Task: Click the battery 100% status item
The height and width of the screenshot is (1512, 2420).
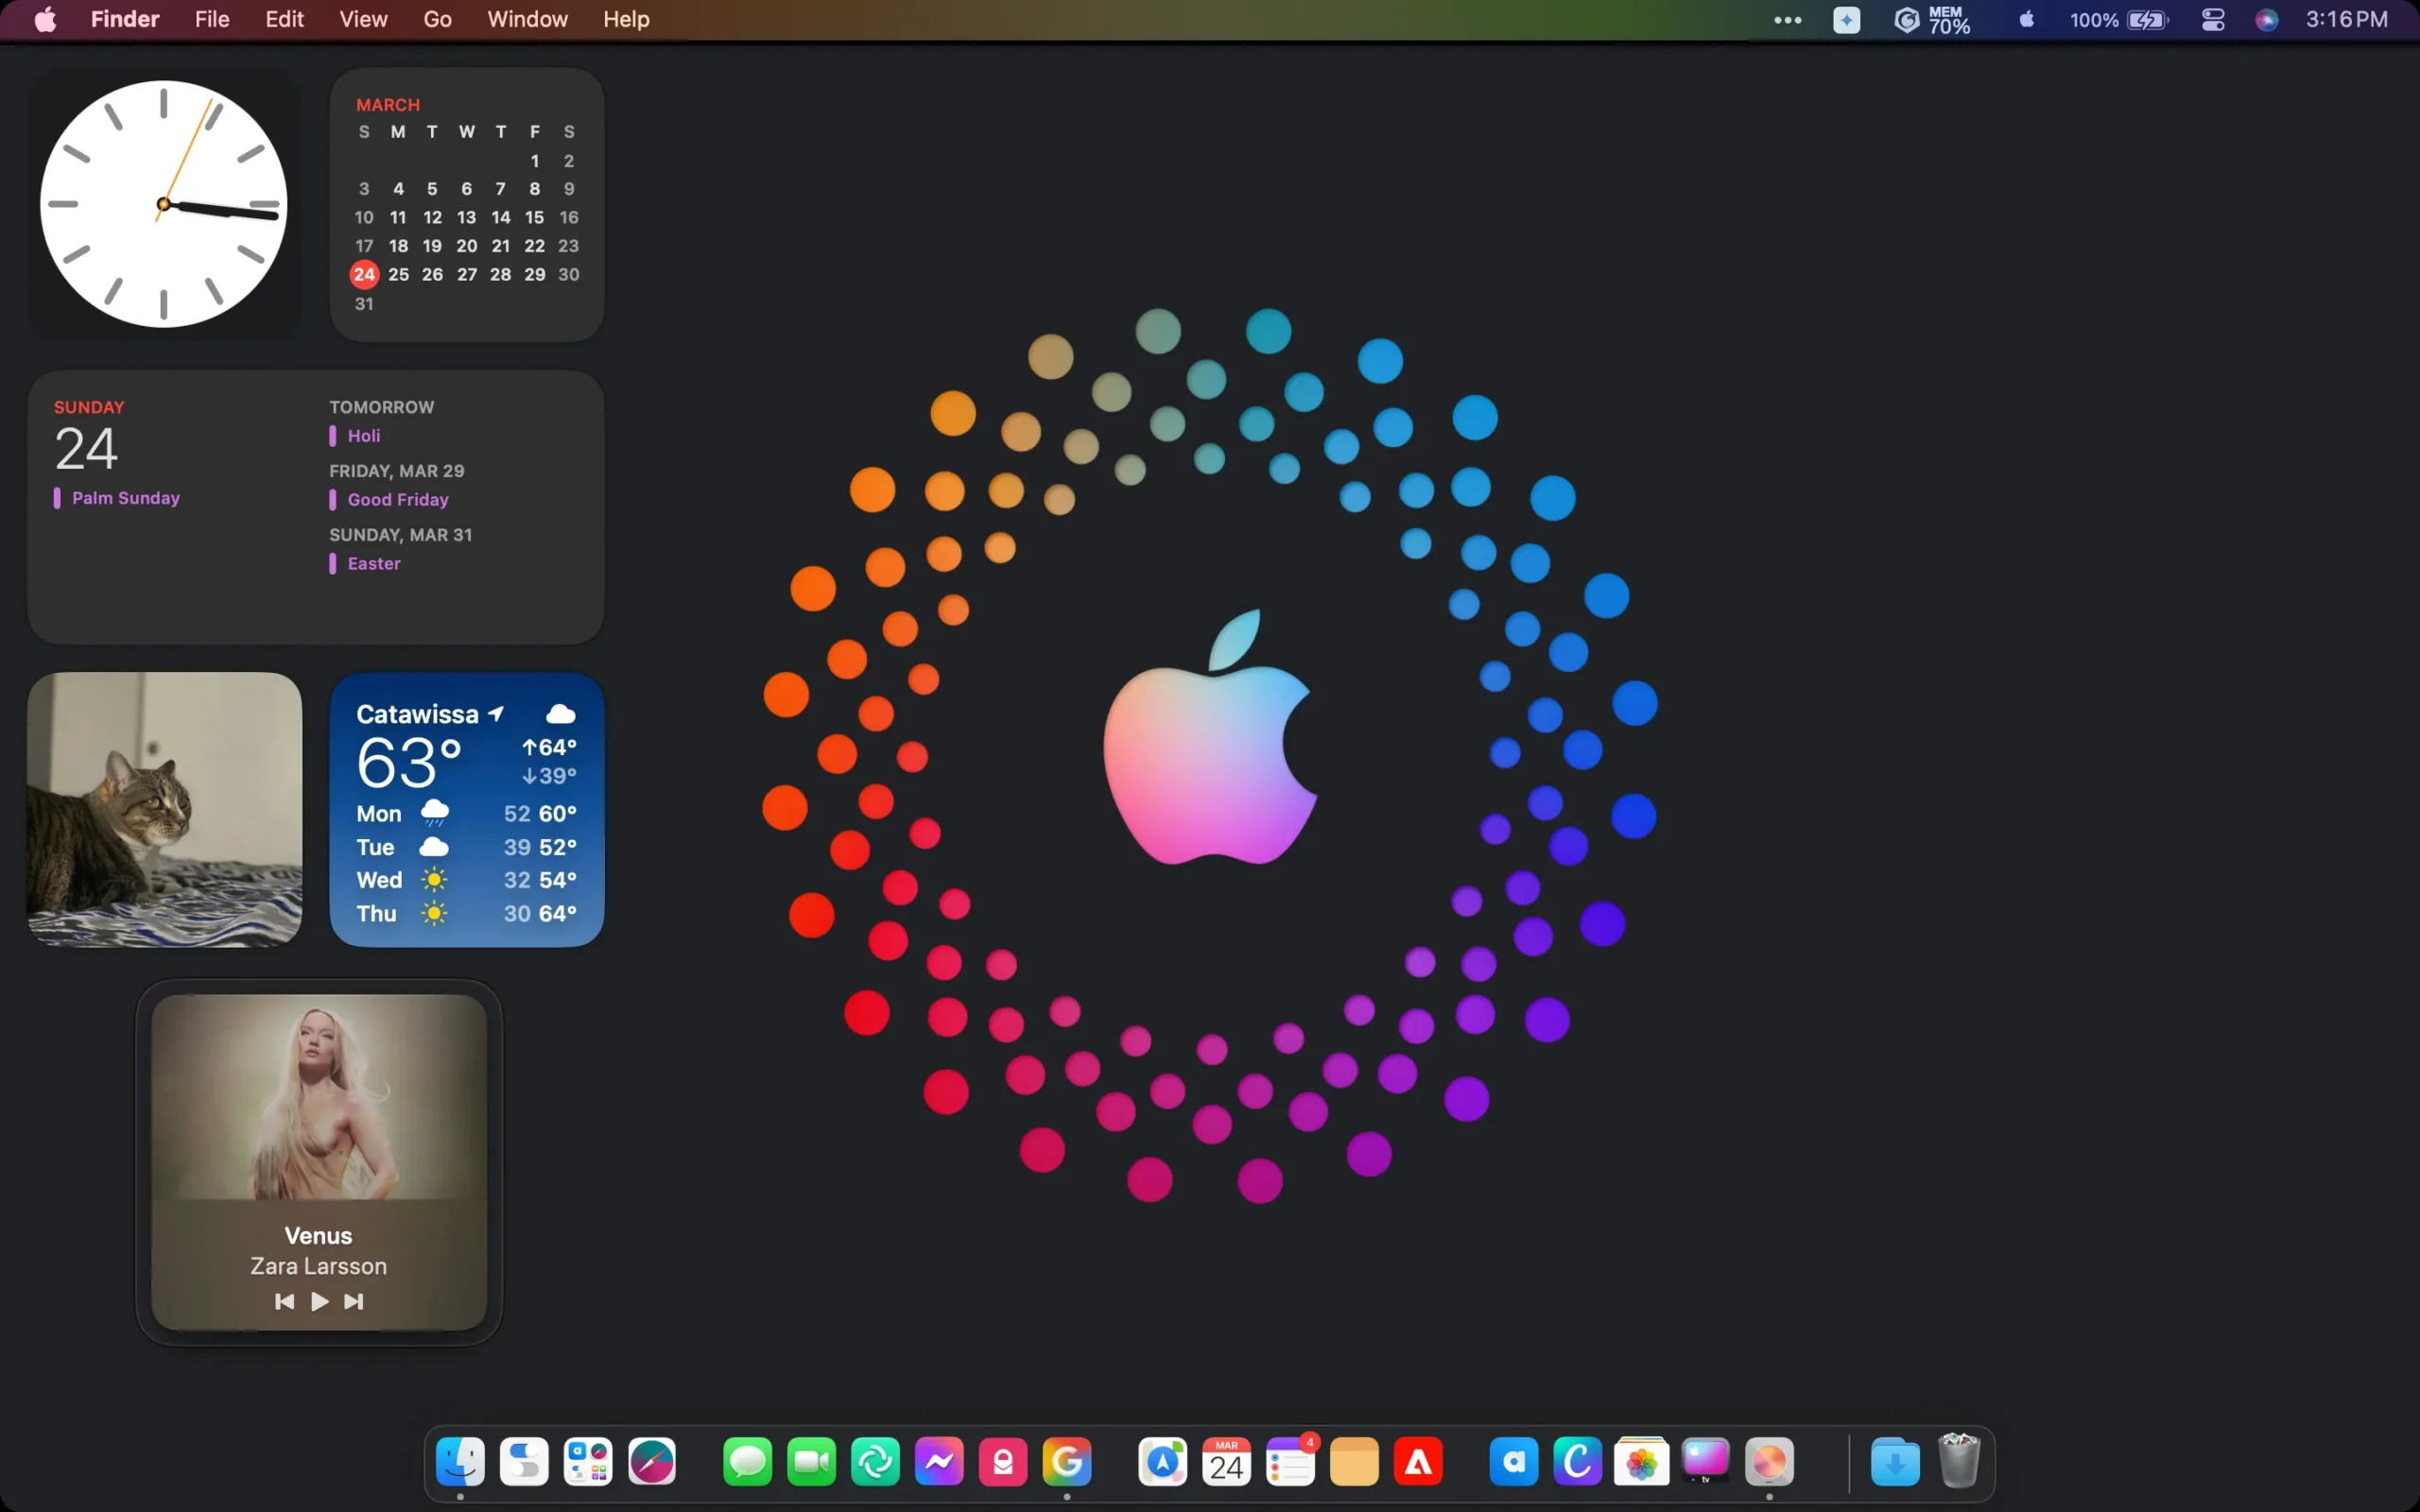Action: click(2118, 20)
